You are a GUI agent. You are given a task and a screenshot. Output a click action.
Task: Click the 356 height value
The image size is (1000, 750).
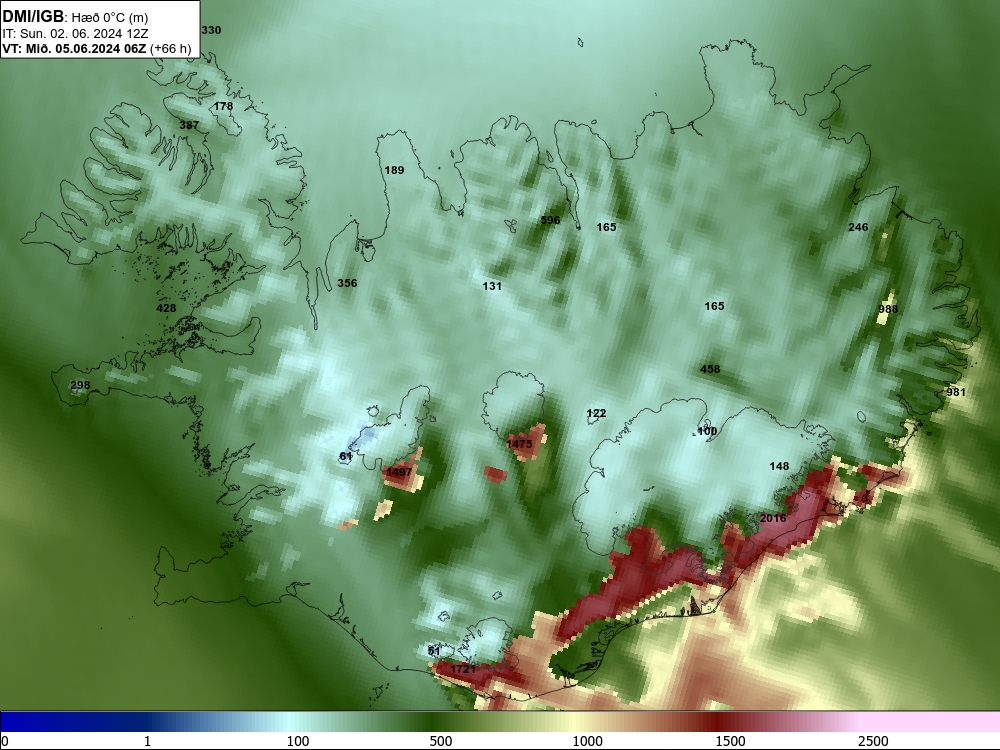click(x=347, y=283)
